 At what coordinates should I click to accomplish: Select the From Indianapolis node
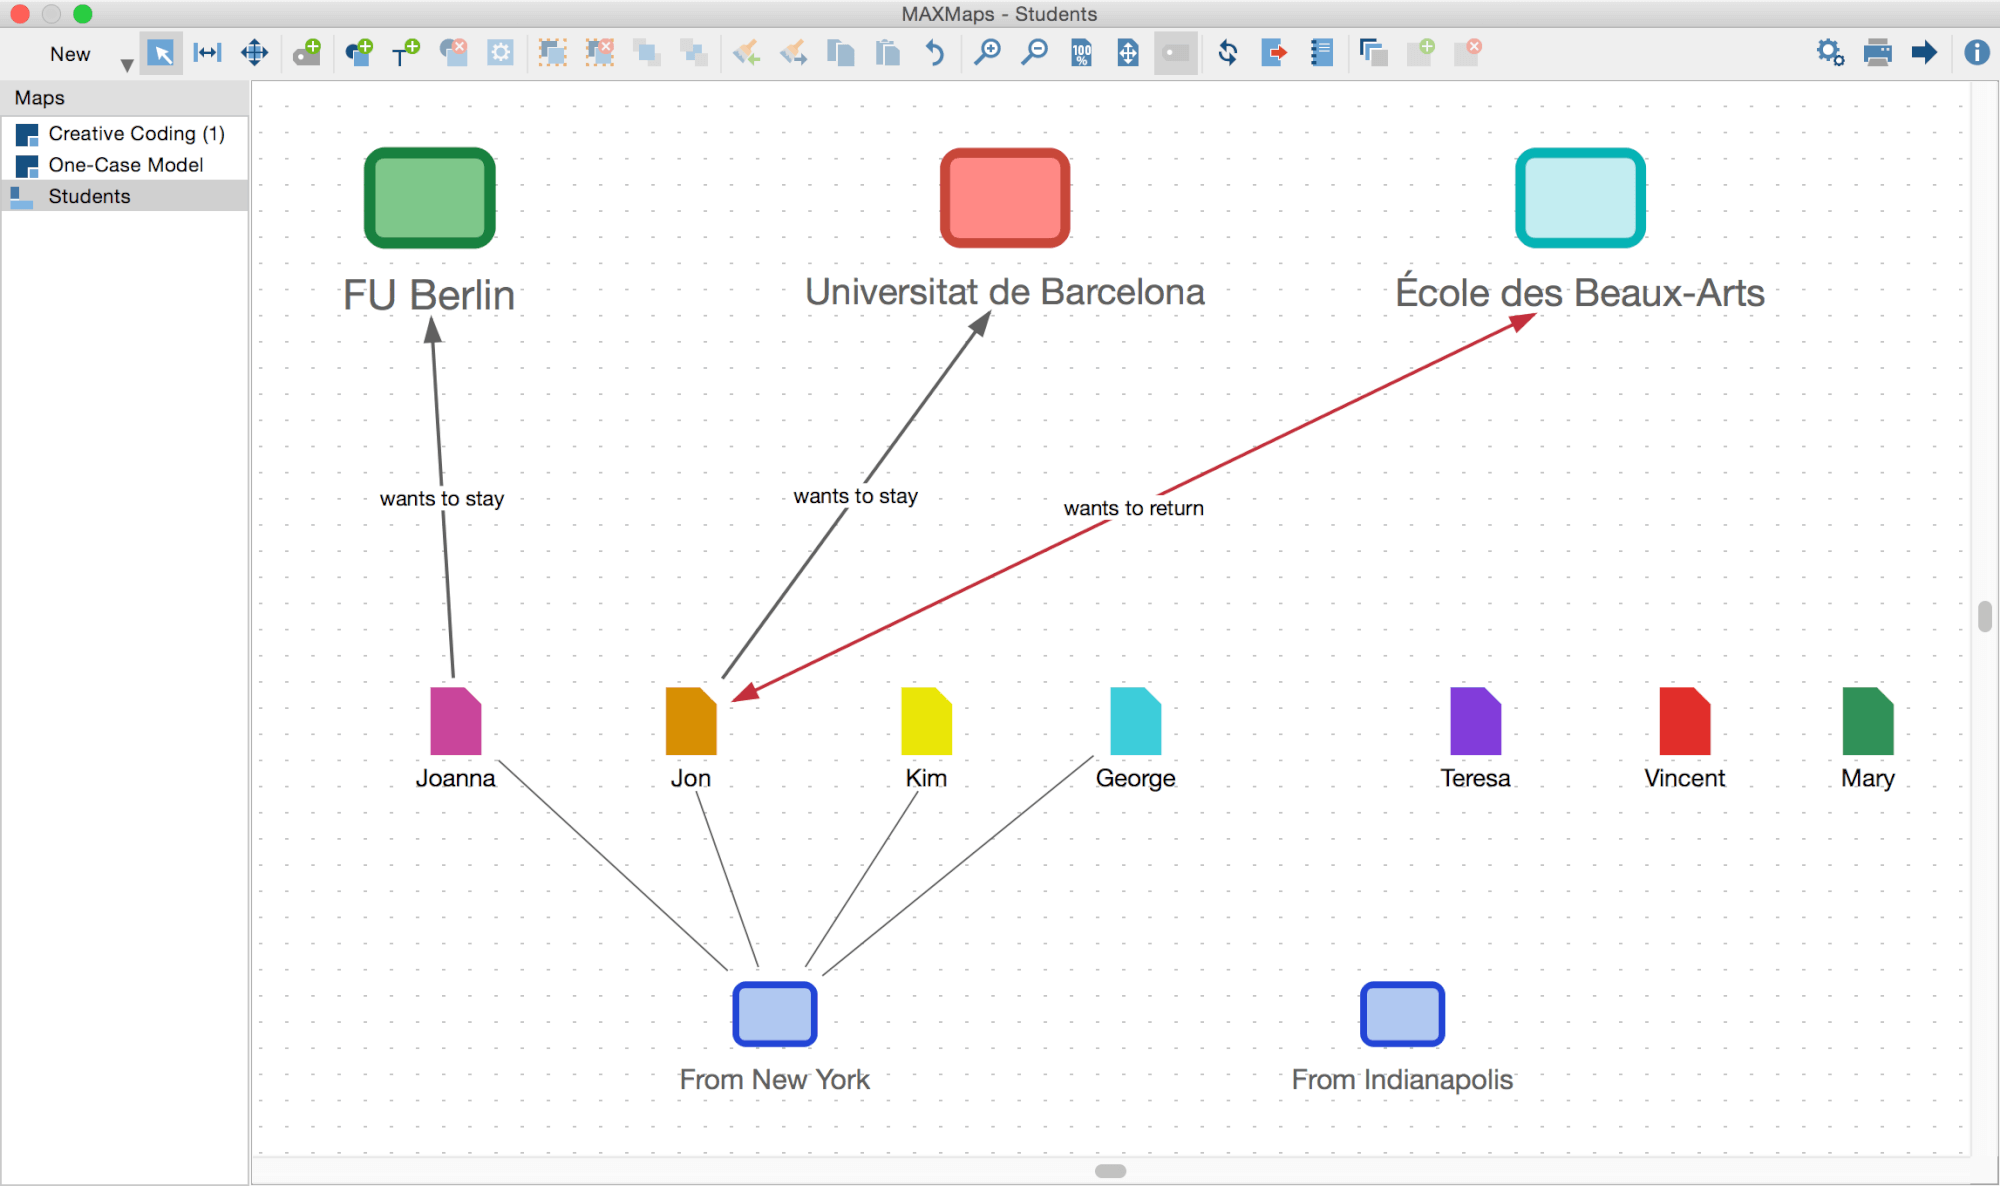(1402, 1014)
